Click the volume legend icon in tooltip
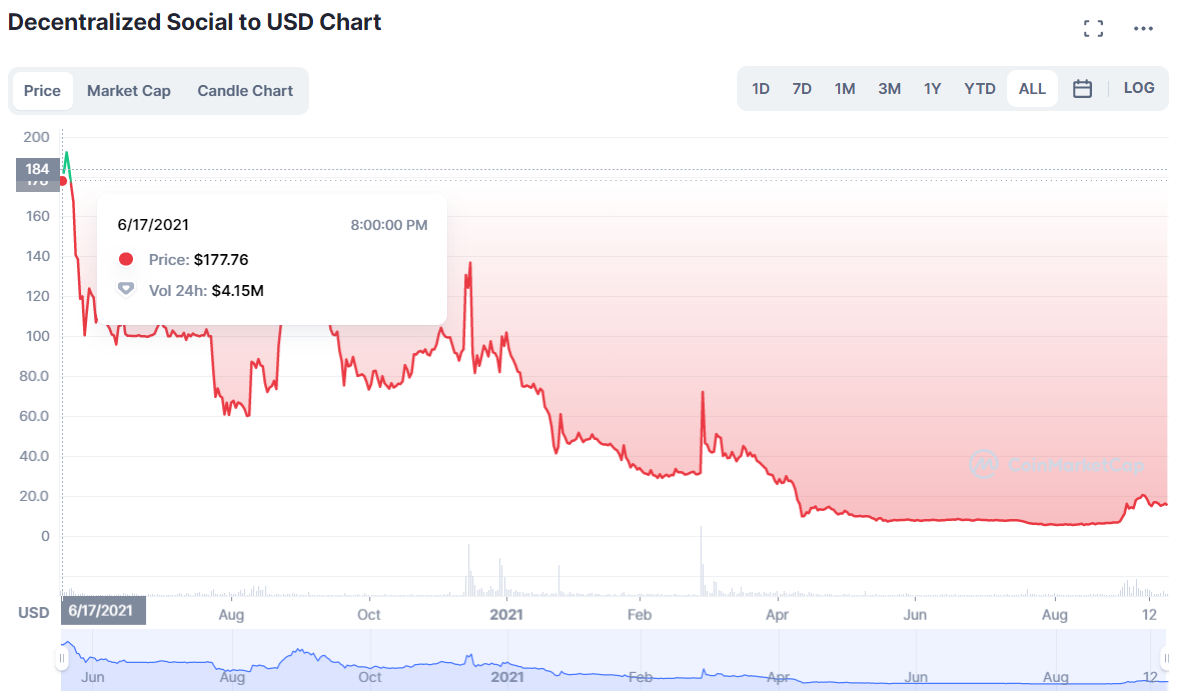Viewport: 1183px width, 697px height. tap(126, 289)
